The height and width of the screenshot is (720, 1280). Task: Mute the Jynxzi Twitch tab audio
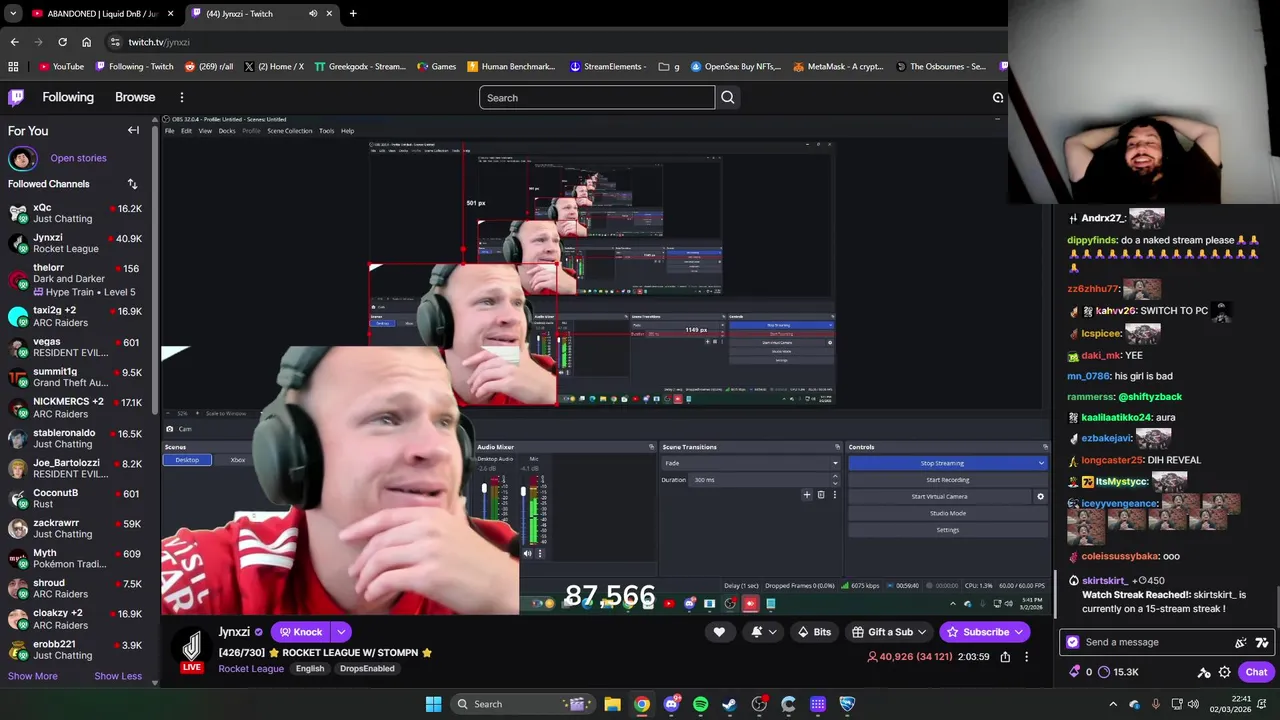point(313,14)
